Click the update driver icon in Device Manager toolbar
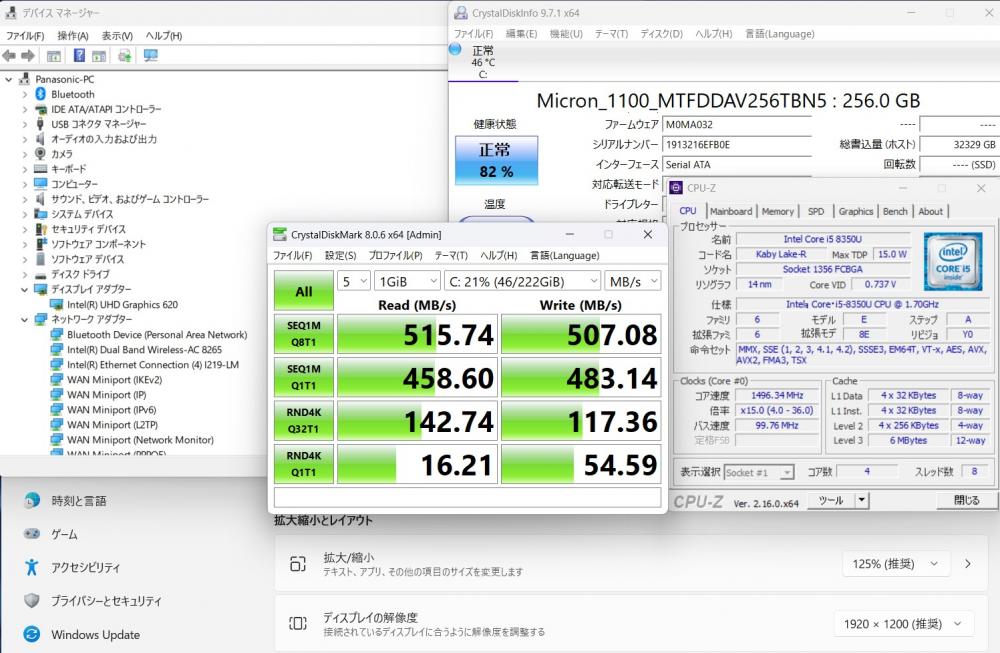The height and width of the screenshot is (653, 1000). 124,56
